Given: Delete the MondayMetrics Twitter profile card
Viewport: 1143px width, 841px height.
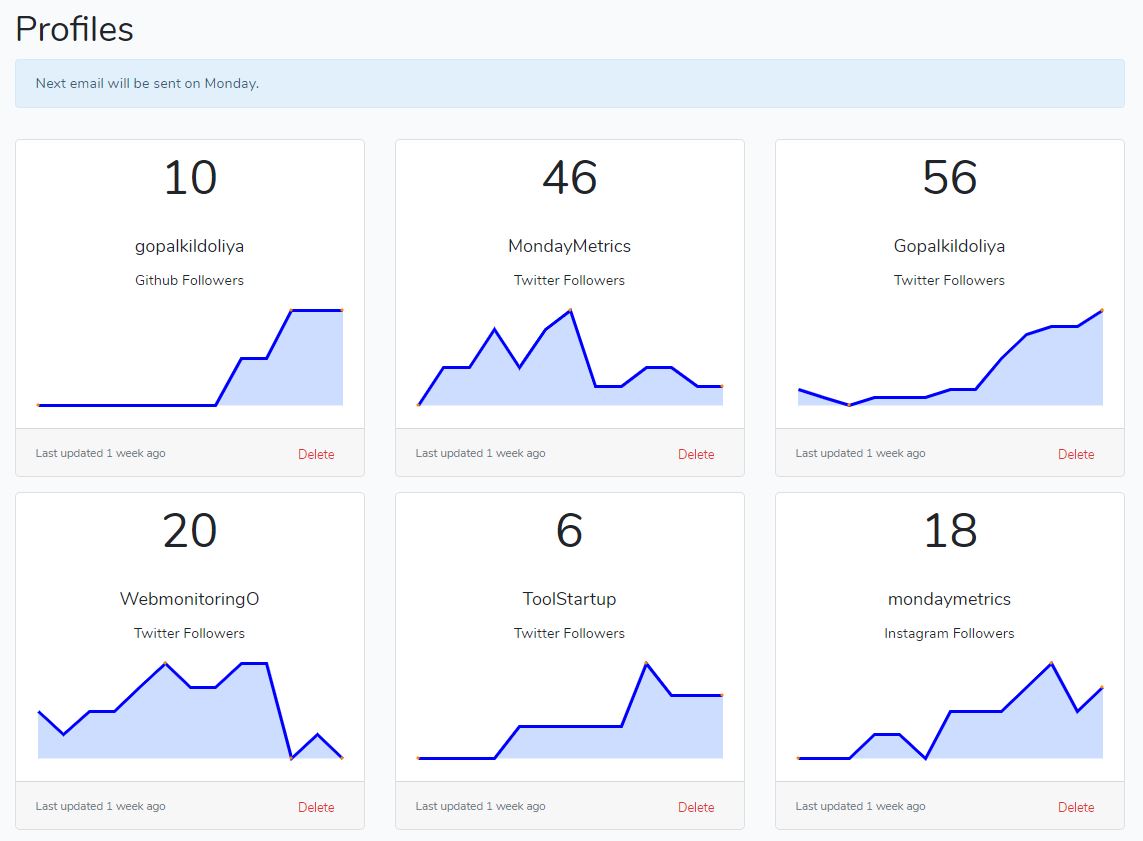Looking at the screenshot, I should [696, 454].
